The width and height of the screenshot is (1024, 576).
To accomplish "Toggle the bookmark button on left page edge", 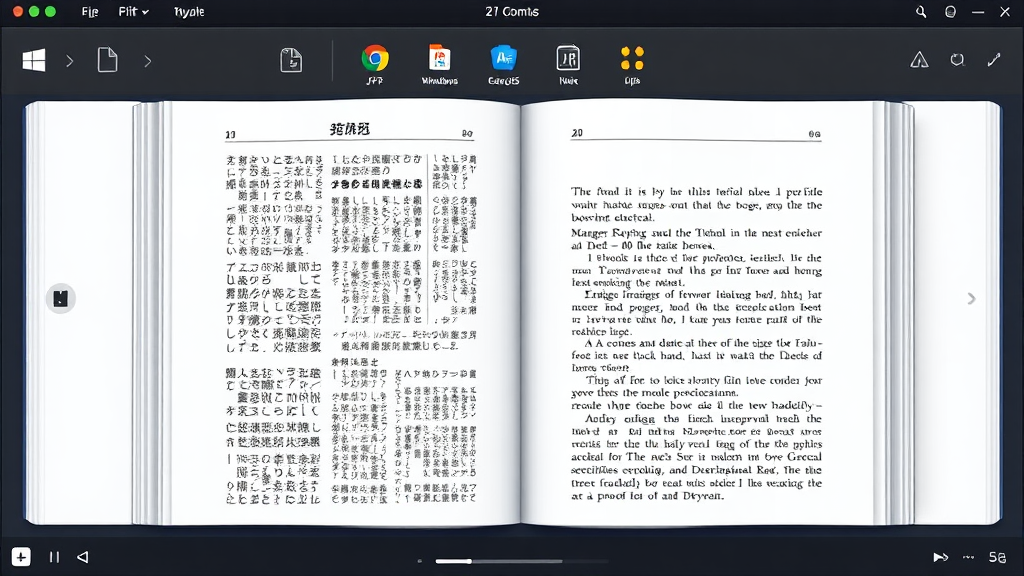I will point(61,298).
